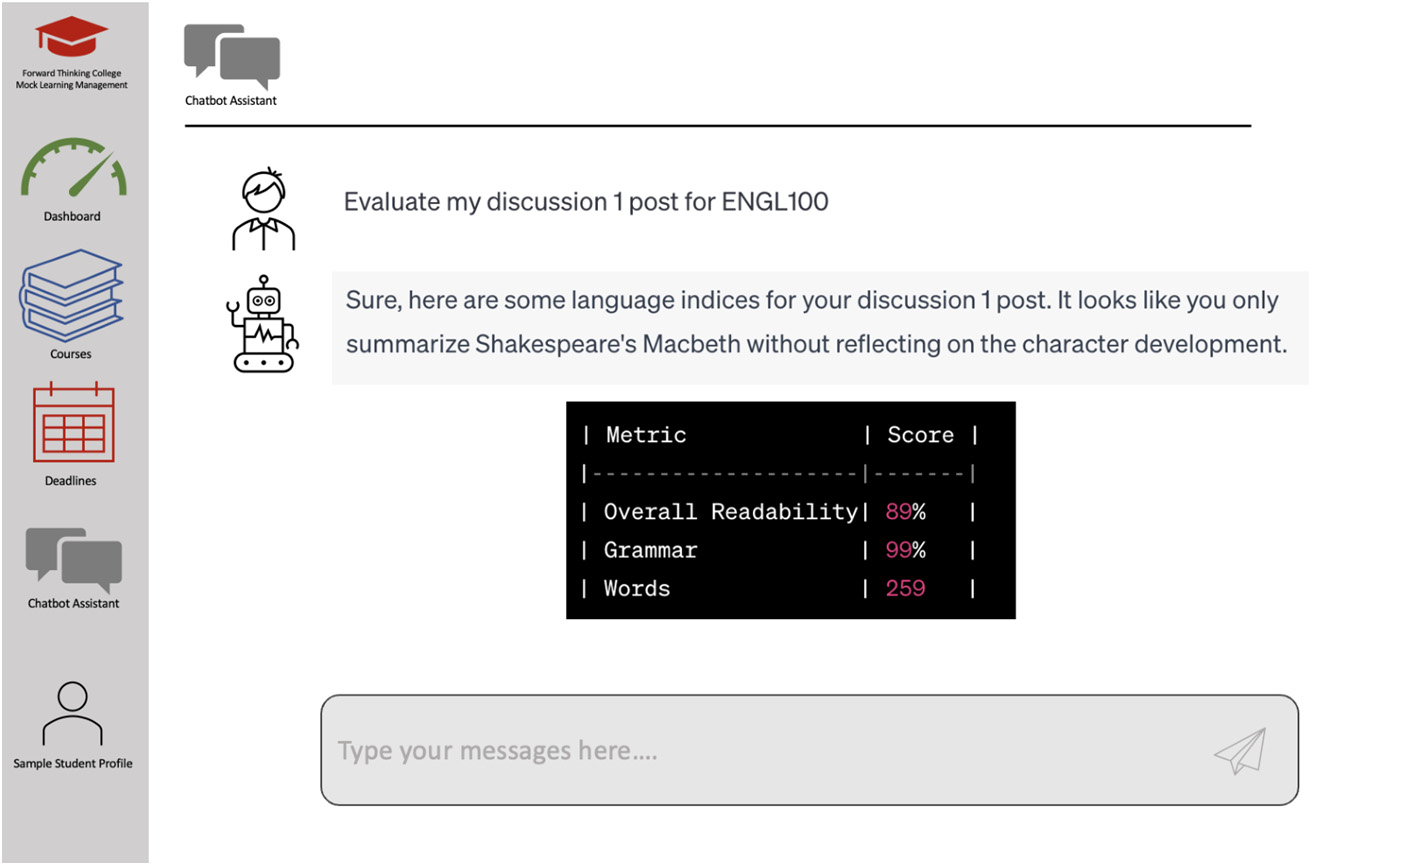Click the Dashboard label in sidebar
The height and width of the screenshot is (864, 1403).
pos(72,216)
